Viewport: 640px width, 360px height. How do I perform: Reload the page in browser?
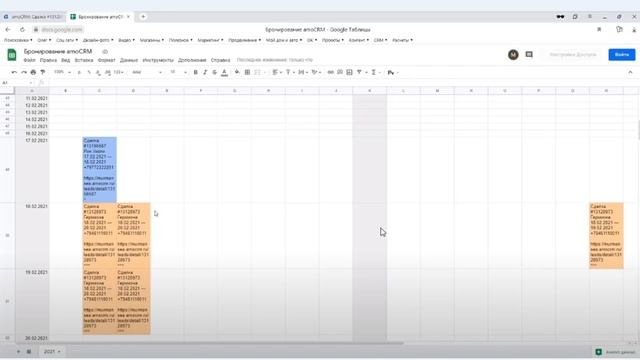click(22, 29)
